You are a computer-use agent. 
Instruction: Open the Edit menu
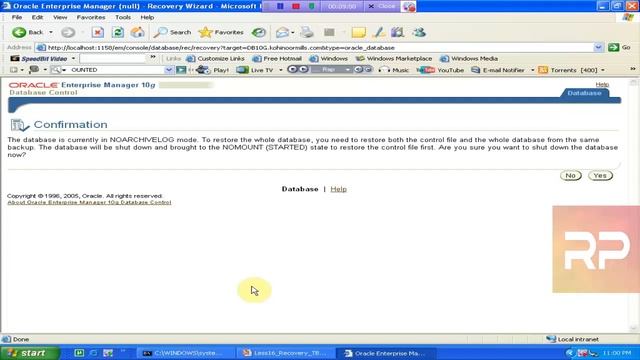click(x=37, y=17)
